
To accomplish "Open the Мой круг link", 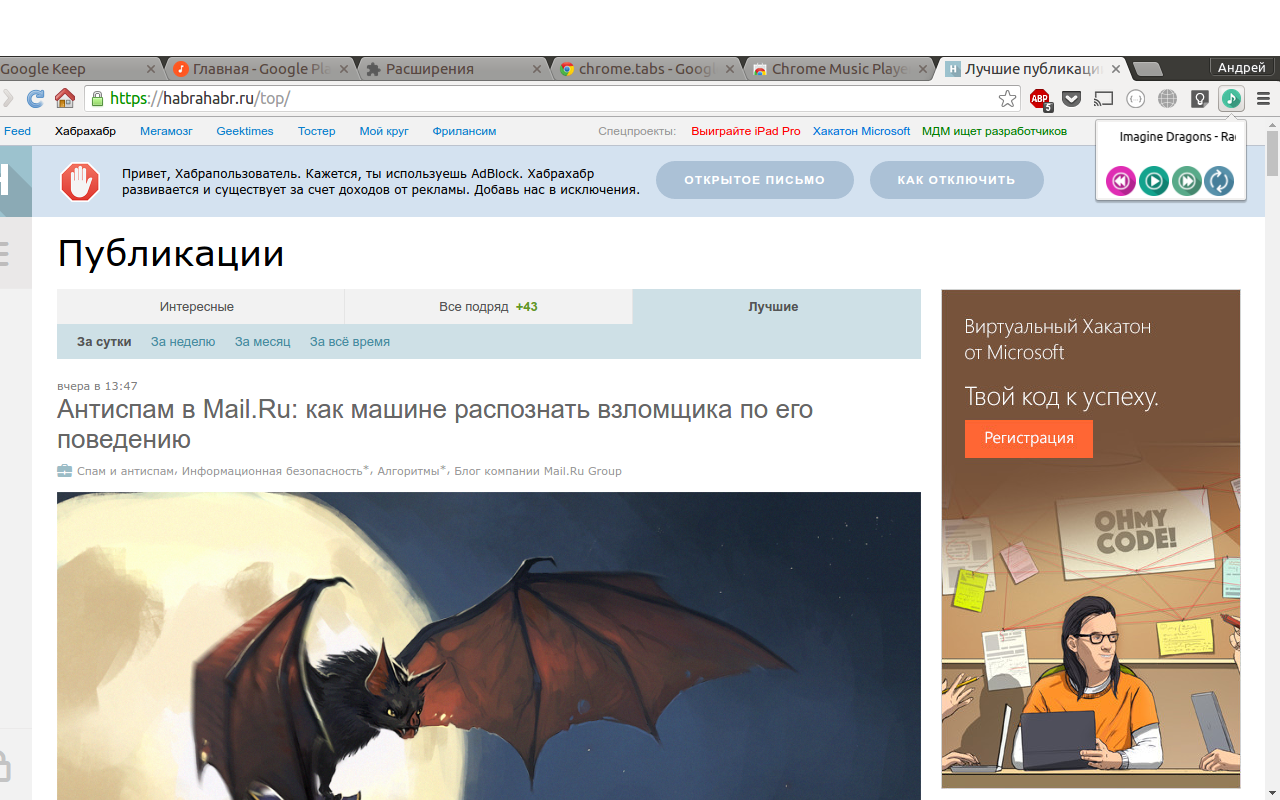I will point(384,131).
